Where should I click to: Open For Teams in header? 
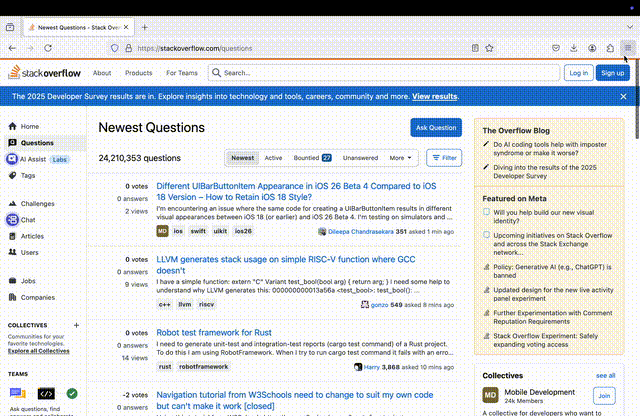click(x=182, y=73)
